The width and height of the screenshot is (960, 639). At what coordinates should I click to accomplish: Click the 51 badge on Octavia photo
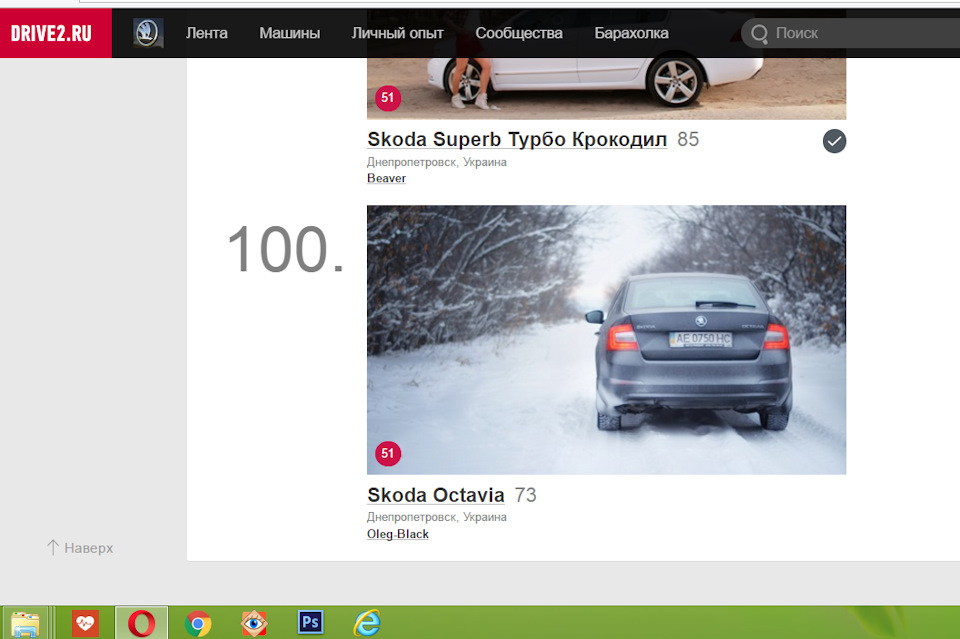pyautogui.click(x=388, y=454)
